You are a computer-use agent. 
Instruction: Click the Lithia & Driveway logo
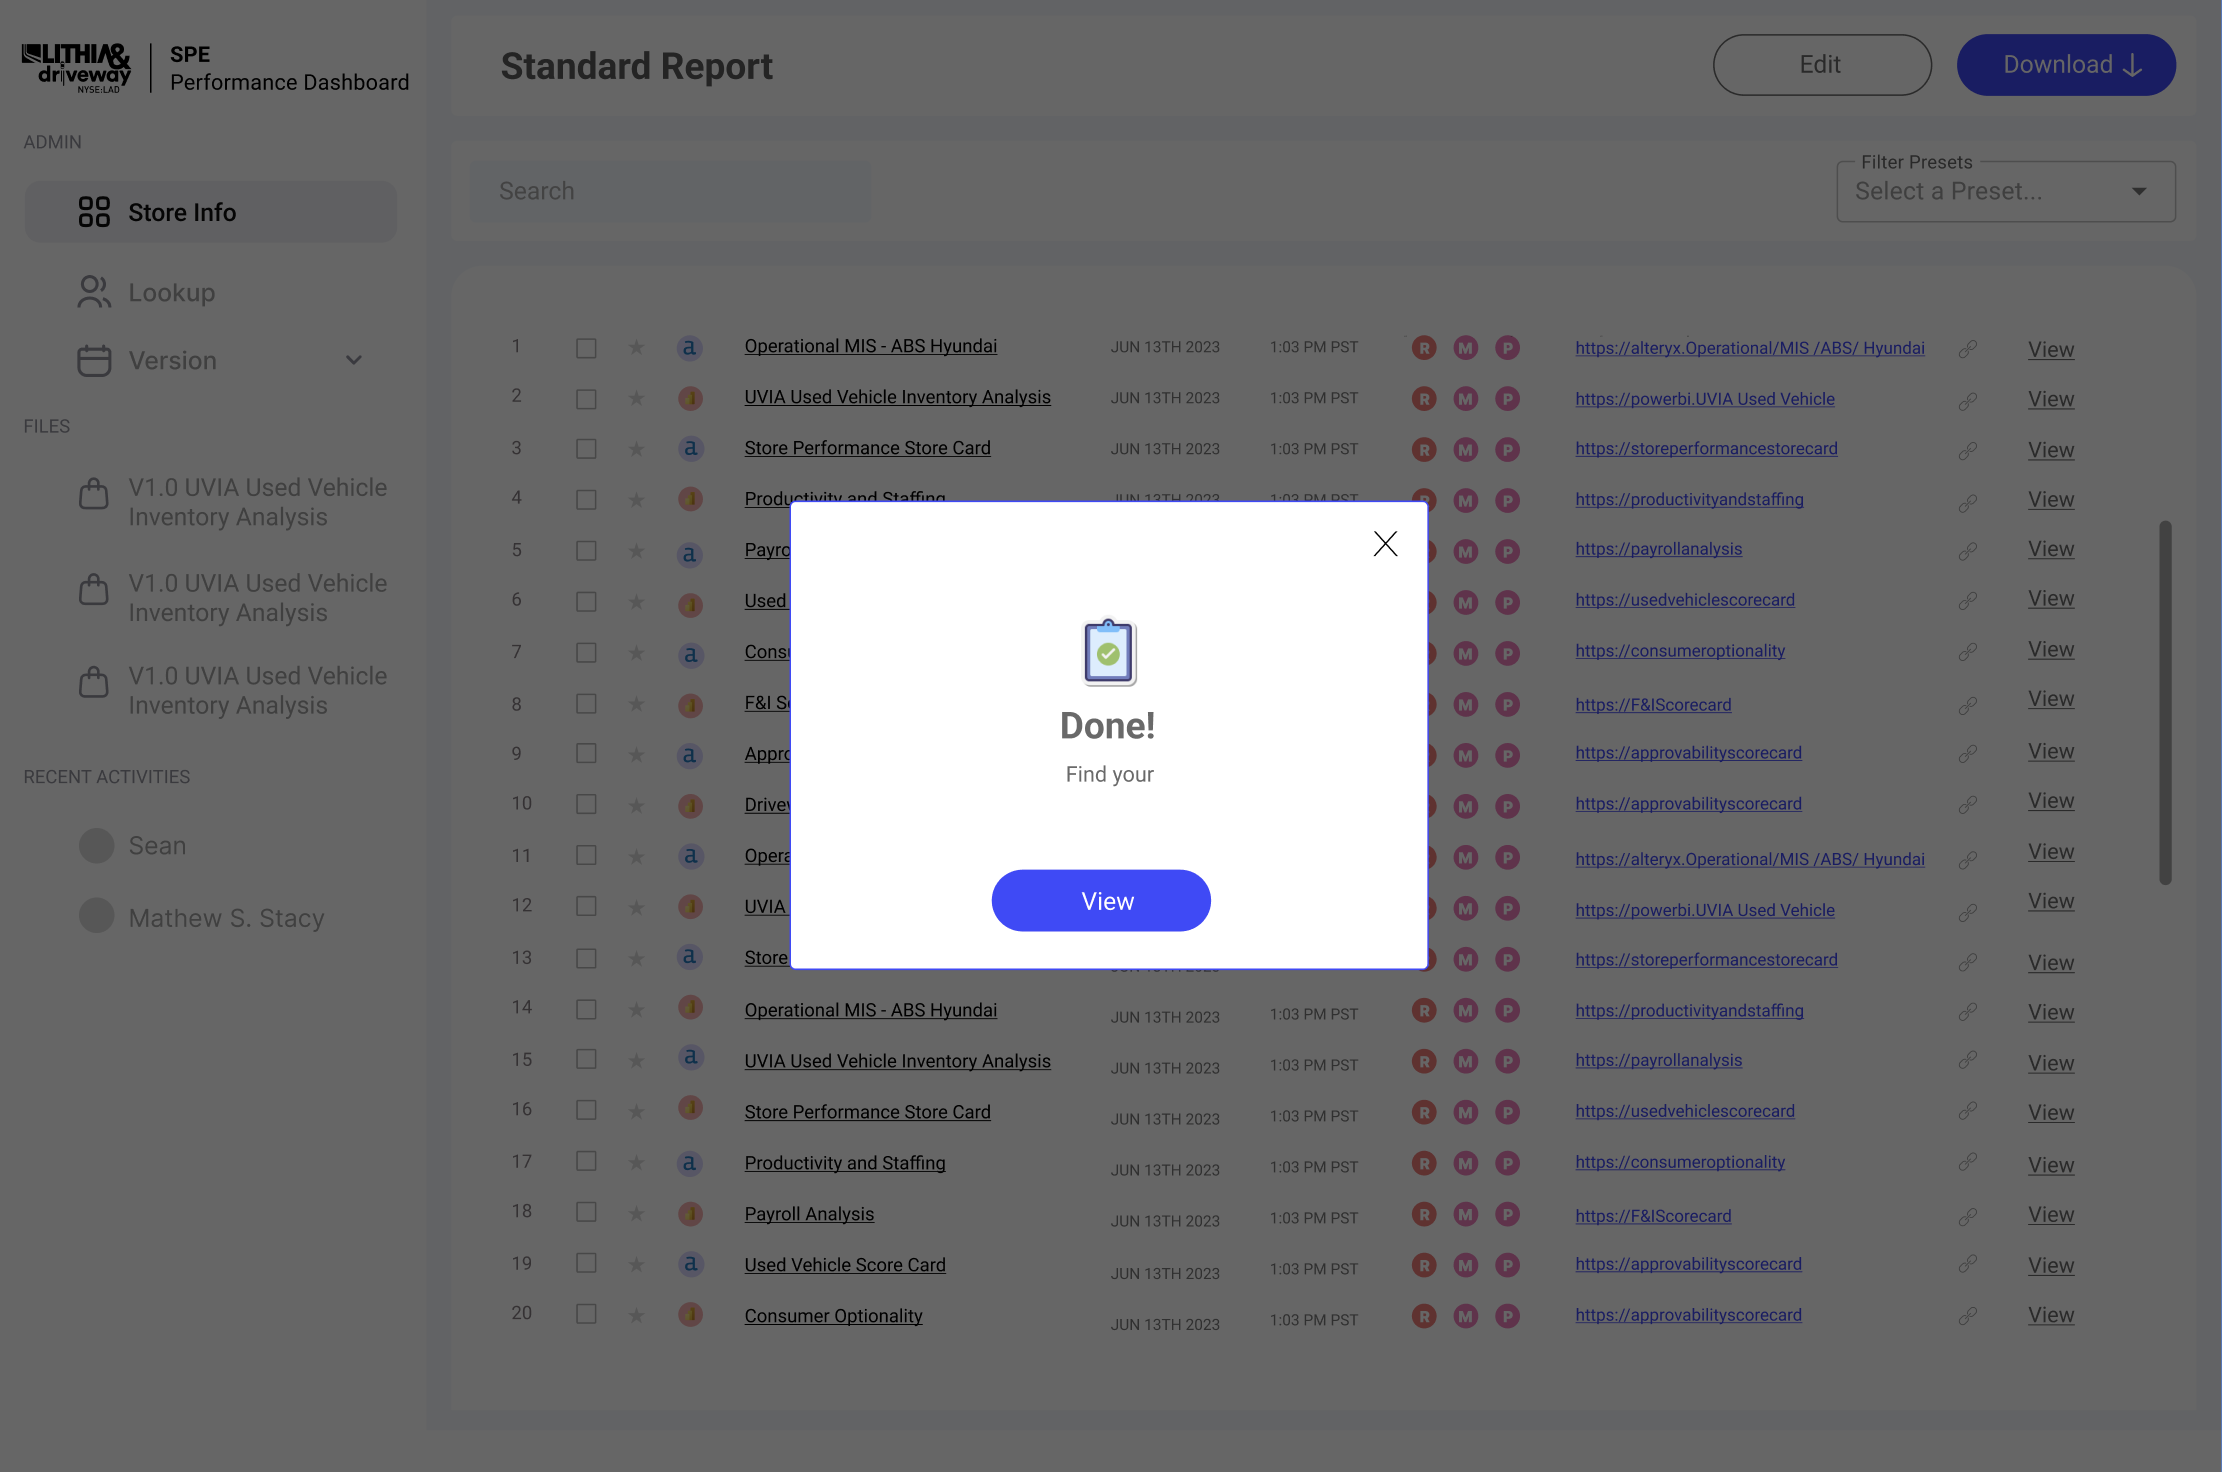tap(77, 67)
